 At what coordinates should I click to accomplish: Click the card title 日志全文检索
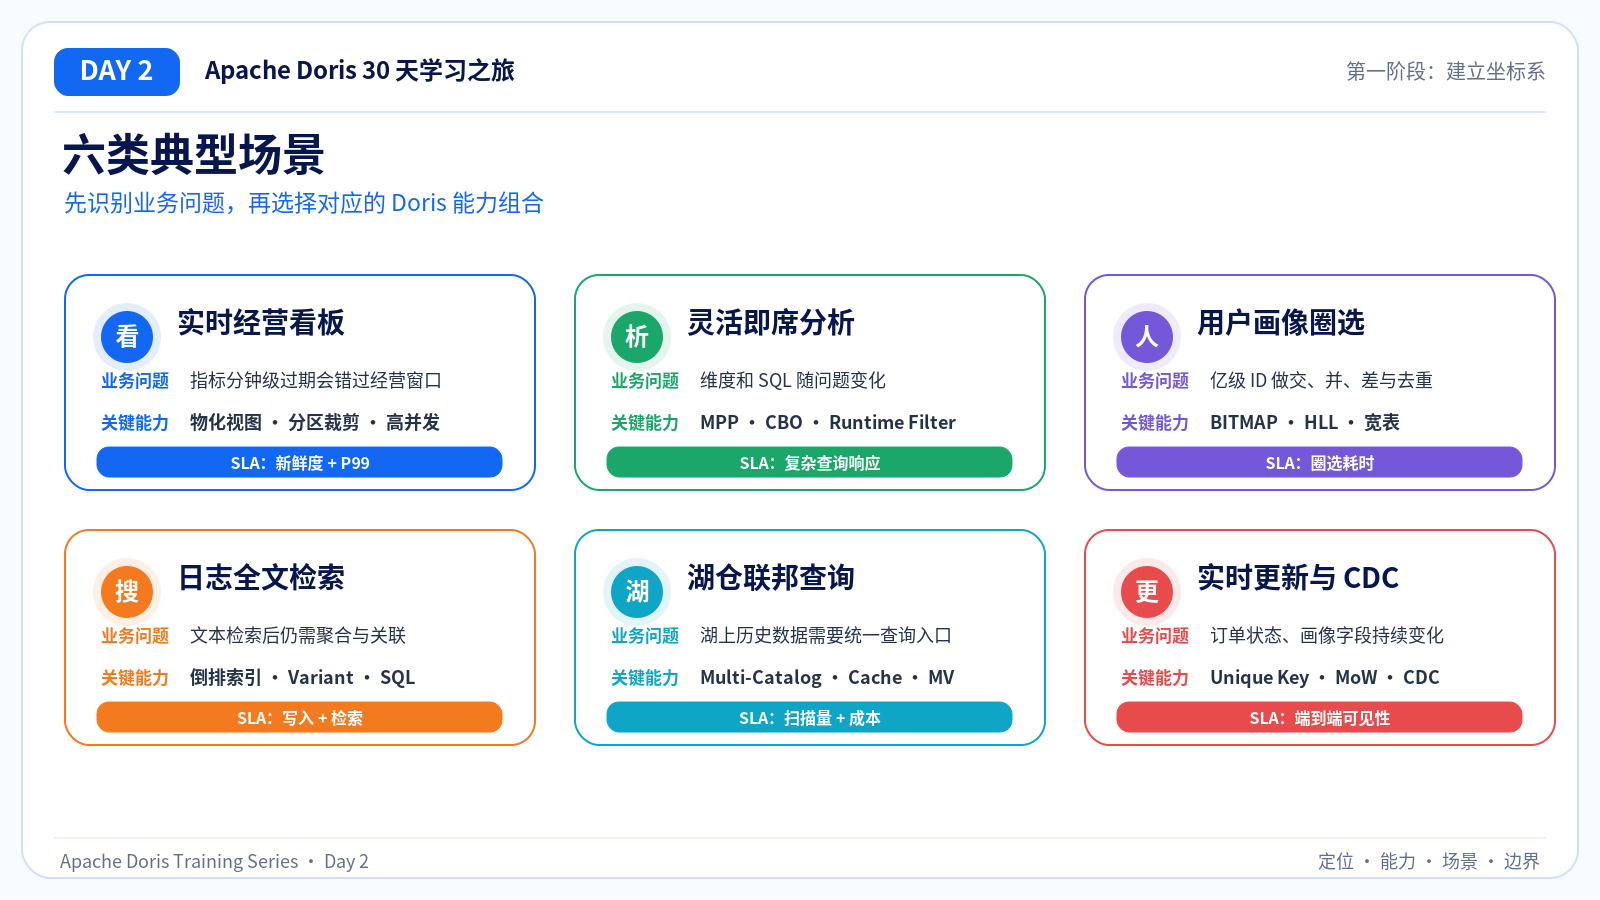[261, 578]
